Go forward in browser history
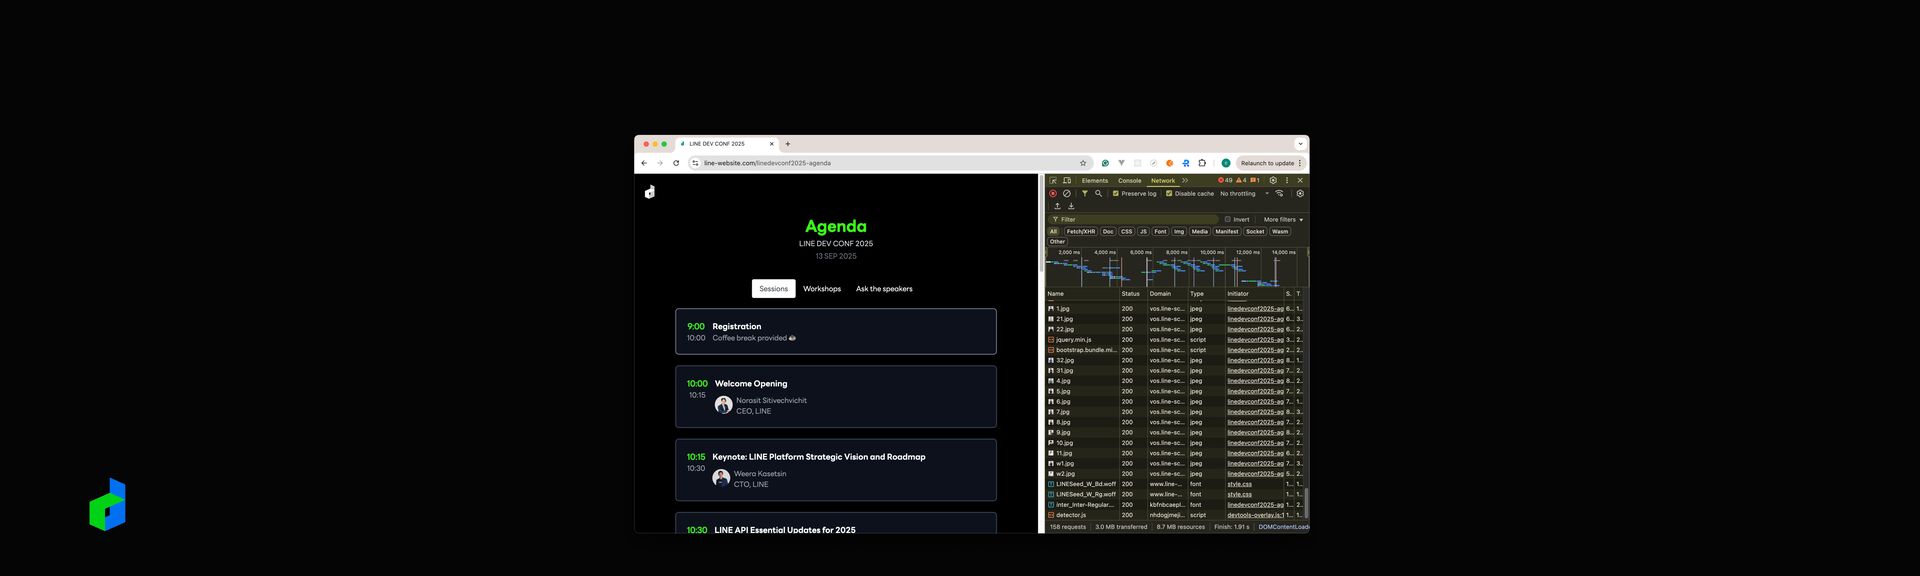Viewport: 1920px width, 576px height. tap(660, 163)
